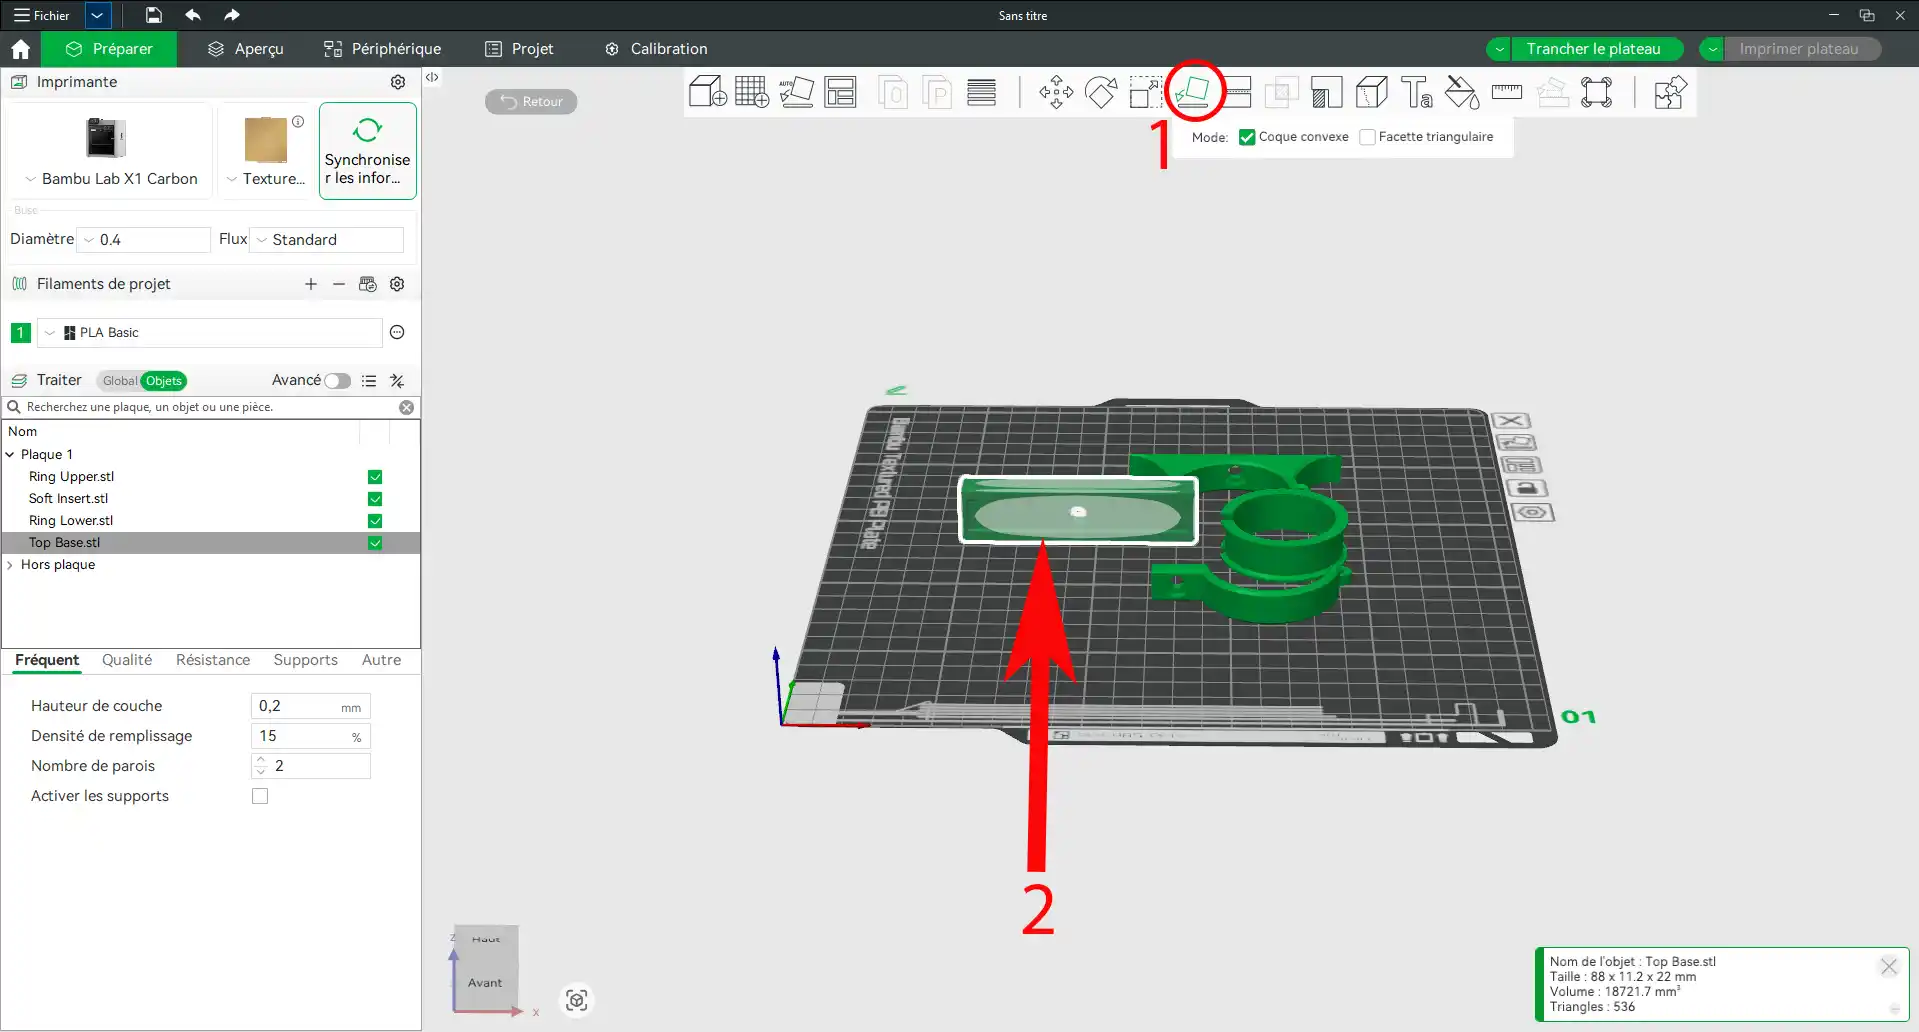
Task: Select the Text shape tool
Action: (1417, 93)
